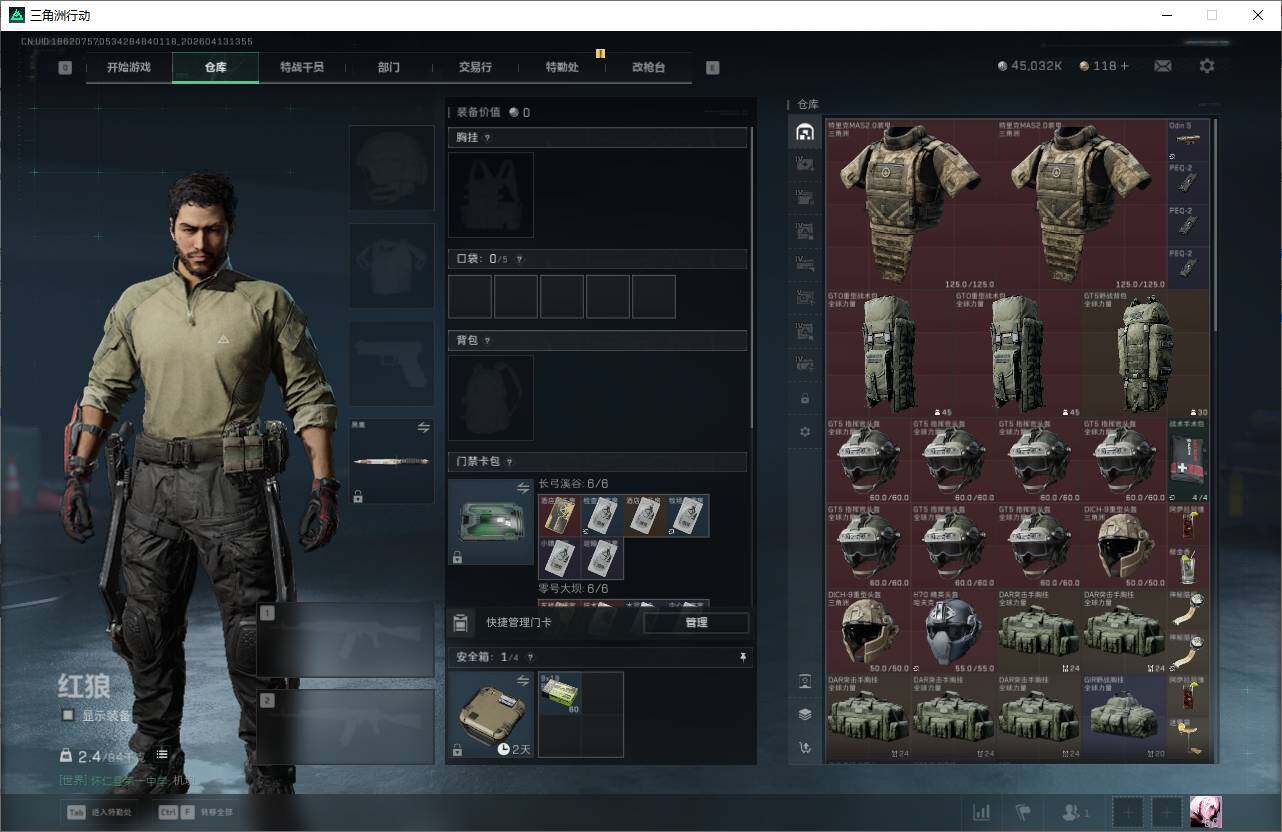Select the all-items stash category icon
The height and width of the screenshot is (832, 1282).
pos(805,132)
